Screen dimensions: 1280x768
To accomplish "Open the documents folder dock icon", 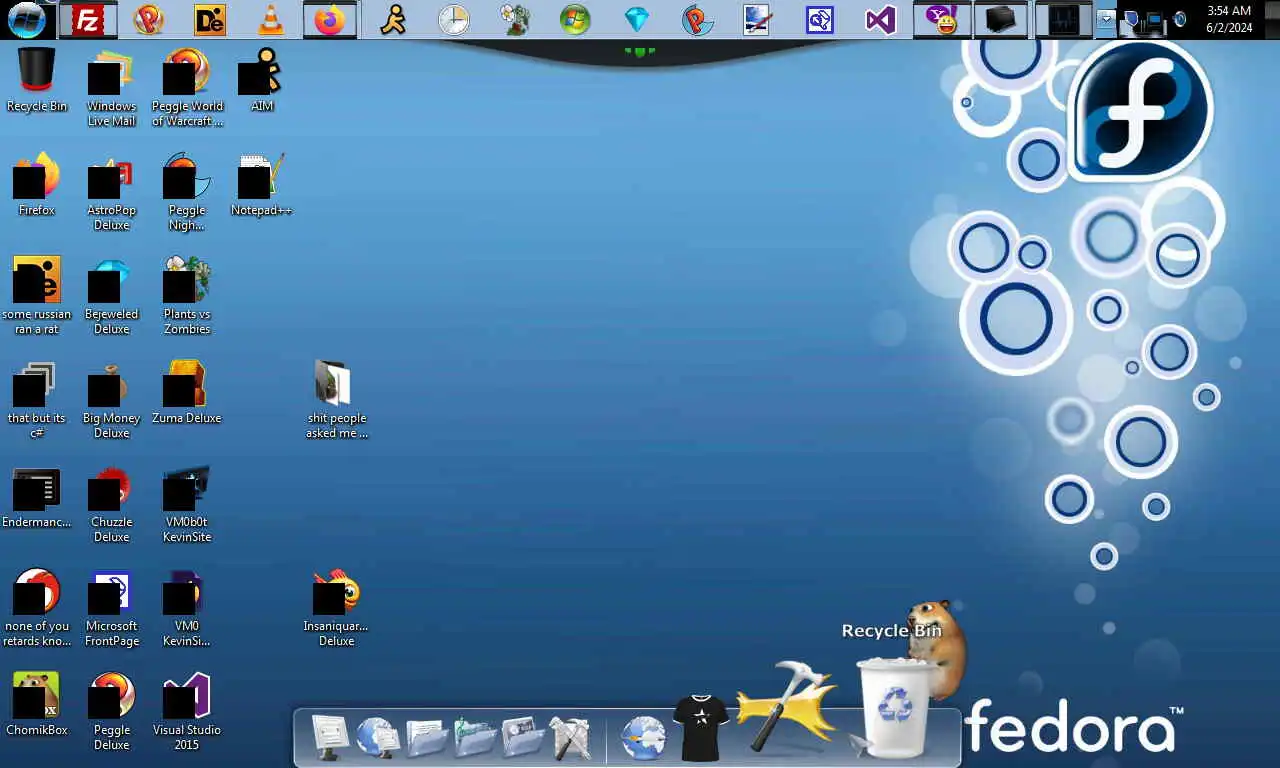I will pos(427,738).
